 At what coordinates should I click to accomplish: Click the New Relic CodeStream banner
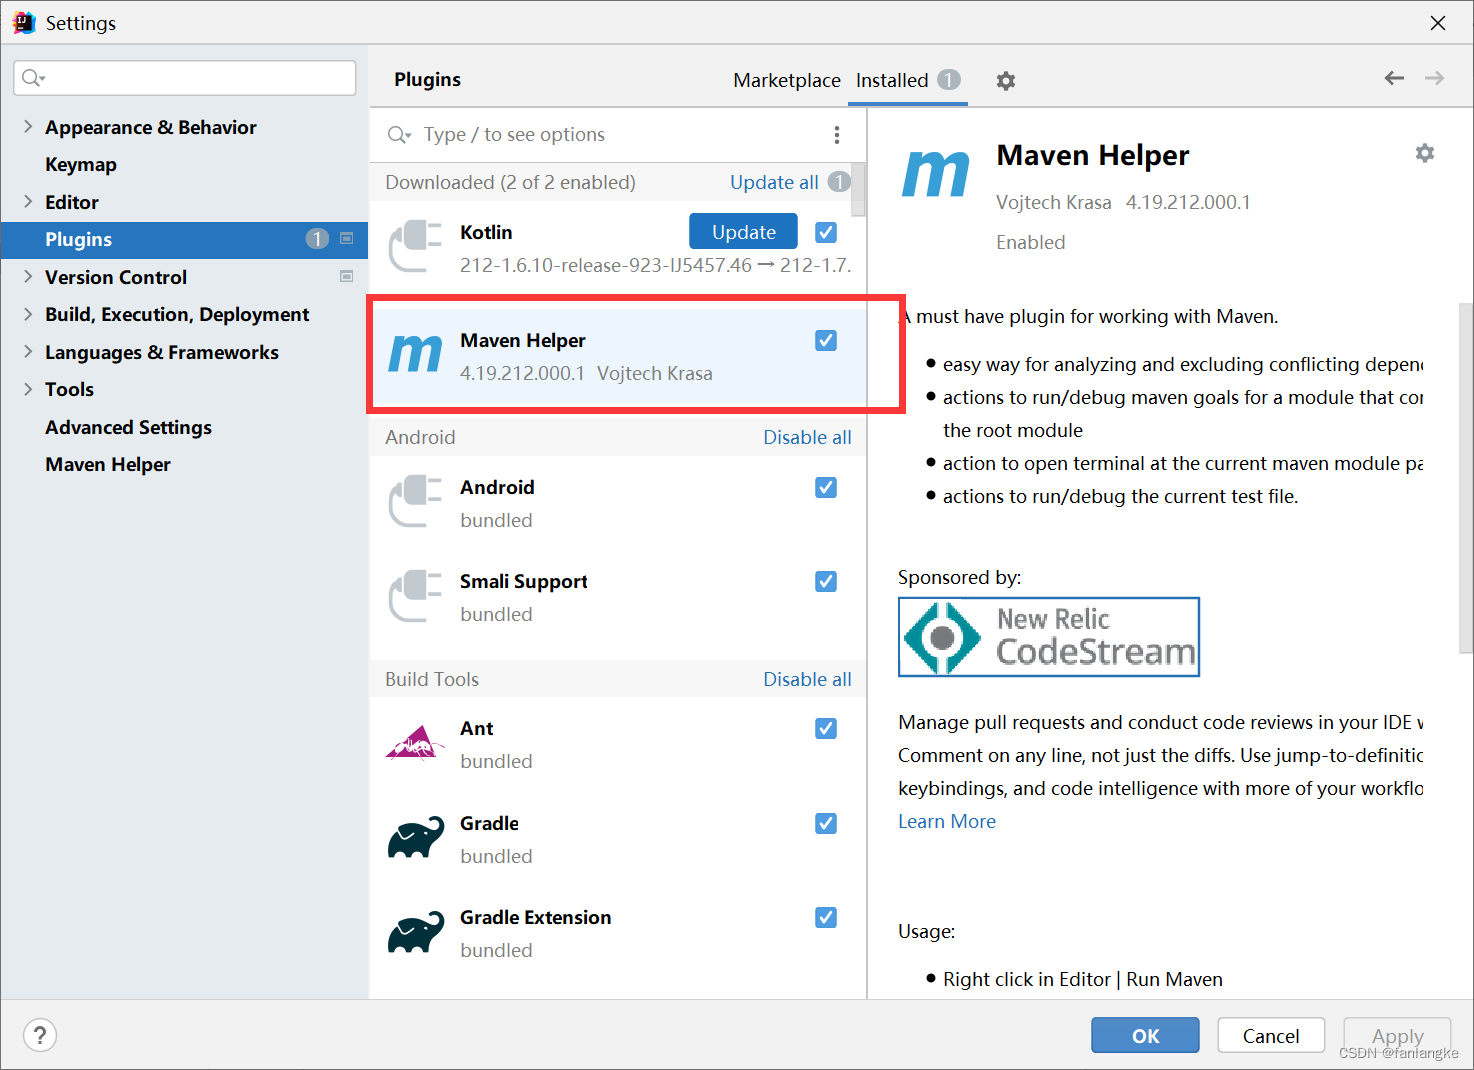pyautogui.click(x=1049, y=637)
